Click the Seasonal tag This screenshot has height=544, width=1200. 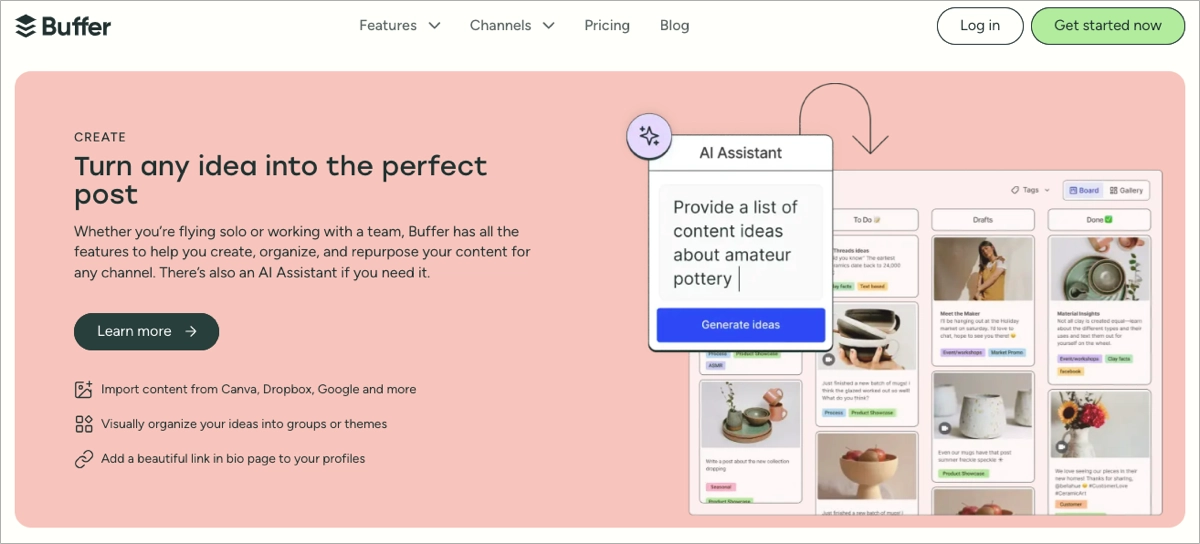pos(720,486)
